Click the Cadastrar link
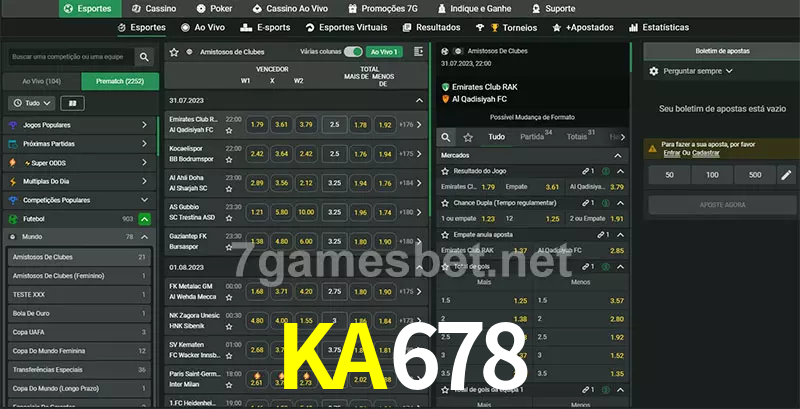 pyautogui.click(x=706, y=153)
